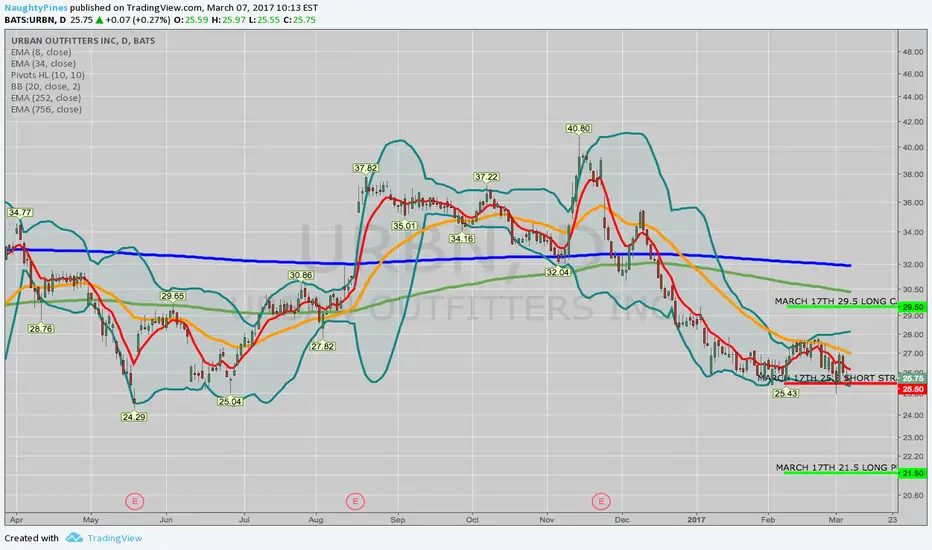Select the March 17th 21.5 long put line label
Viewport: 932px width, 550px height.
836,467
